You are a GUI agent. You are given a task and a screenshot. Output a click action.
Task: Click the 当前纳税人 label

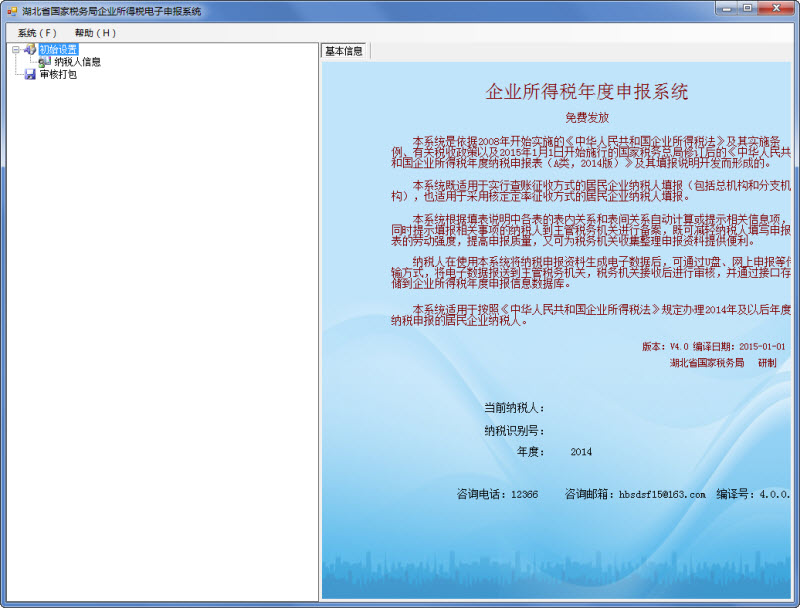pyautogui.click(x=514, y=408)
